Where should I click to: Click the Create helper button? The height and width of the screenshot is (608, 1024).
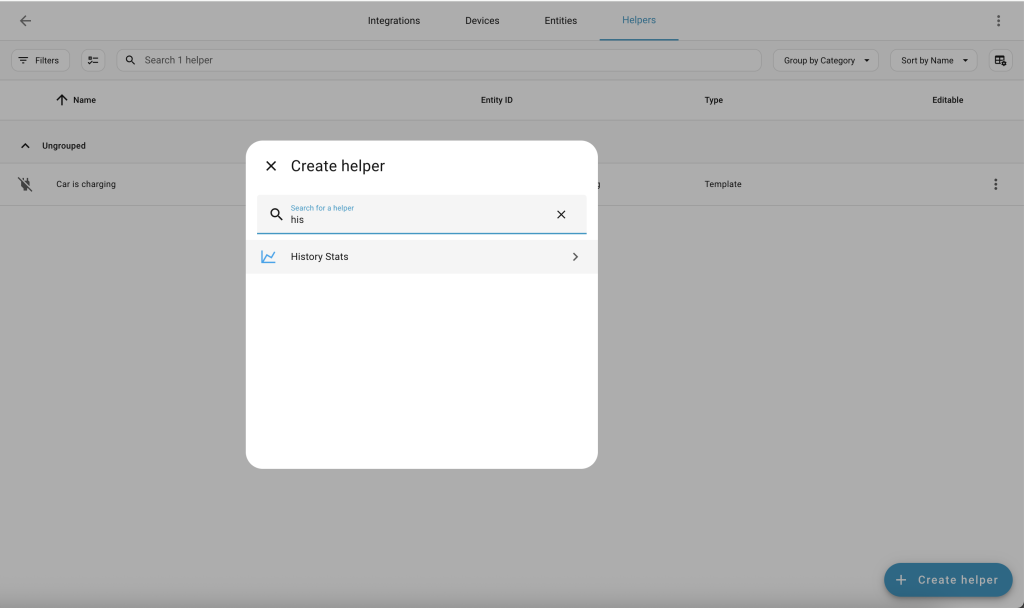[947, 580]
